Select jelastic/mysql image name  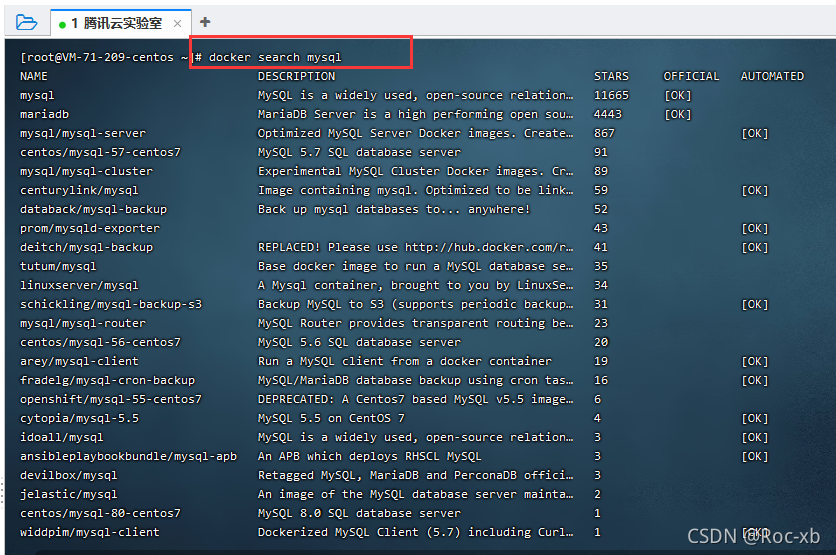point(68,494)
